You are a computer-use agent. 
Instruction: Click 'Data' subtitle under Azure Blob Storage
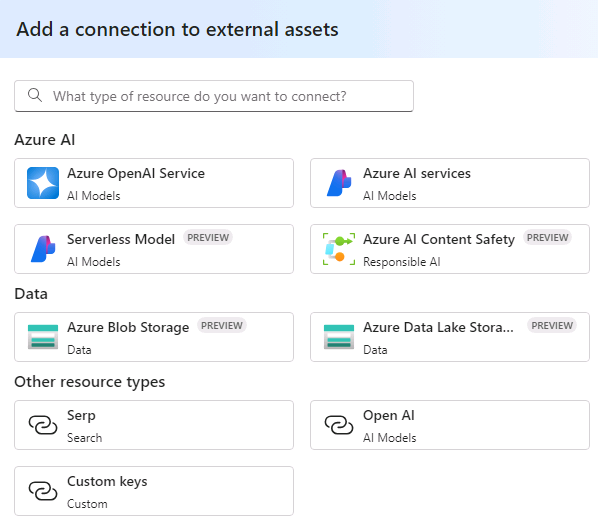[x=79, y=350]
